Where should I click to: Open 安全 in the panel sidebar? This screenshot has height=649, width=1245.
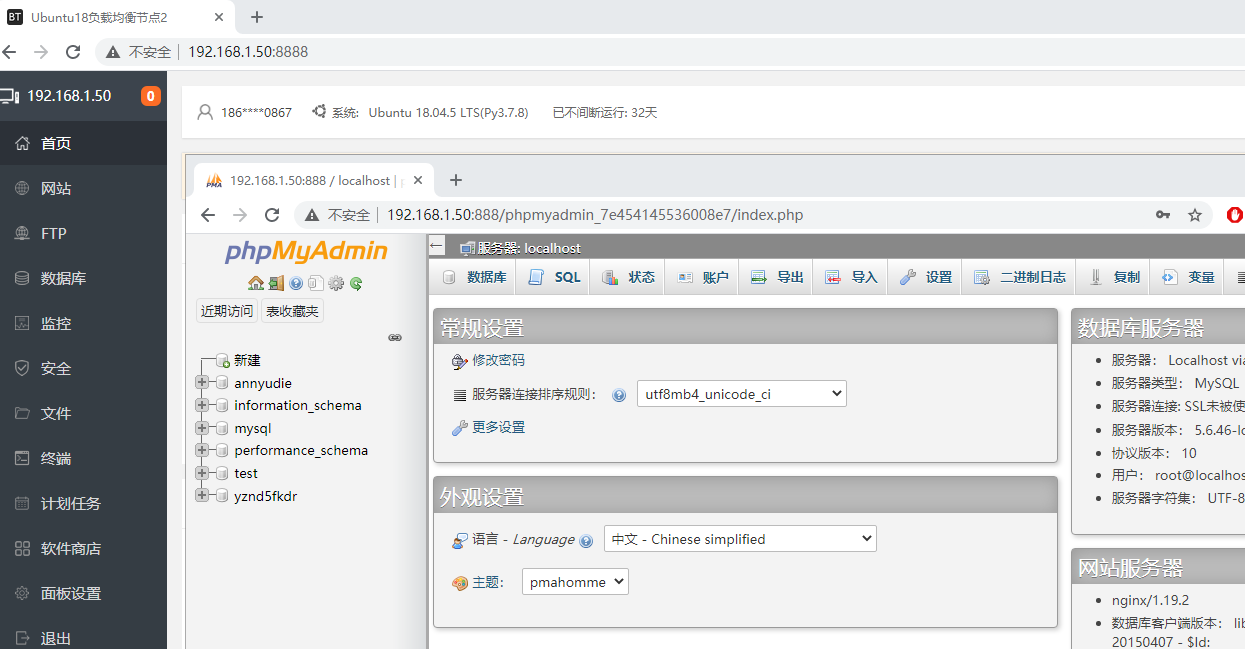(x=83, y=368)
